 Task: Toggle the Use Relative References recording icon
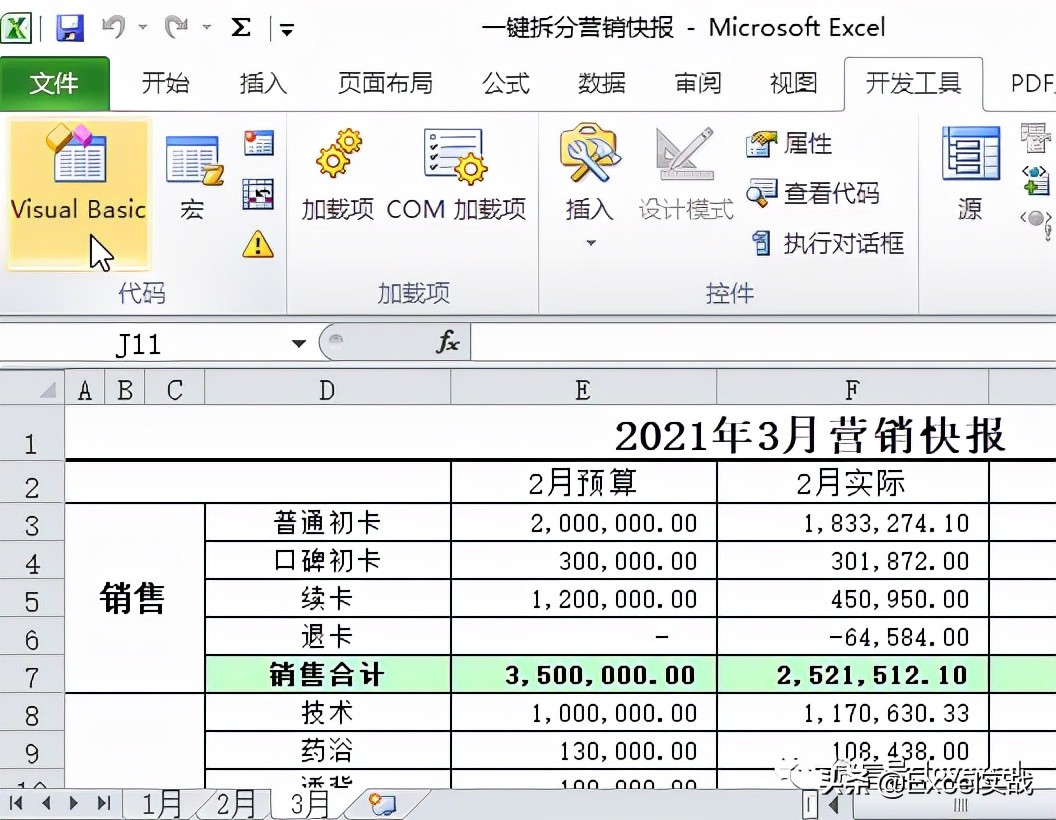click(258, 193)
